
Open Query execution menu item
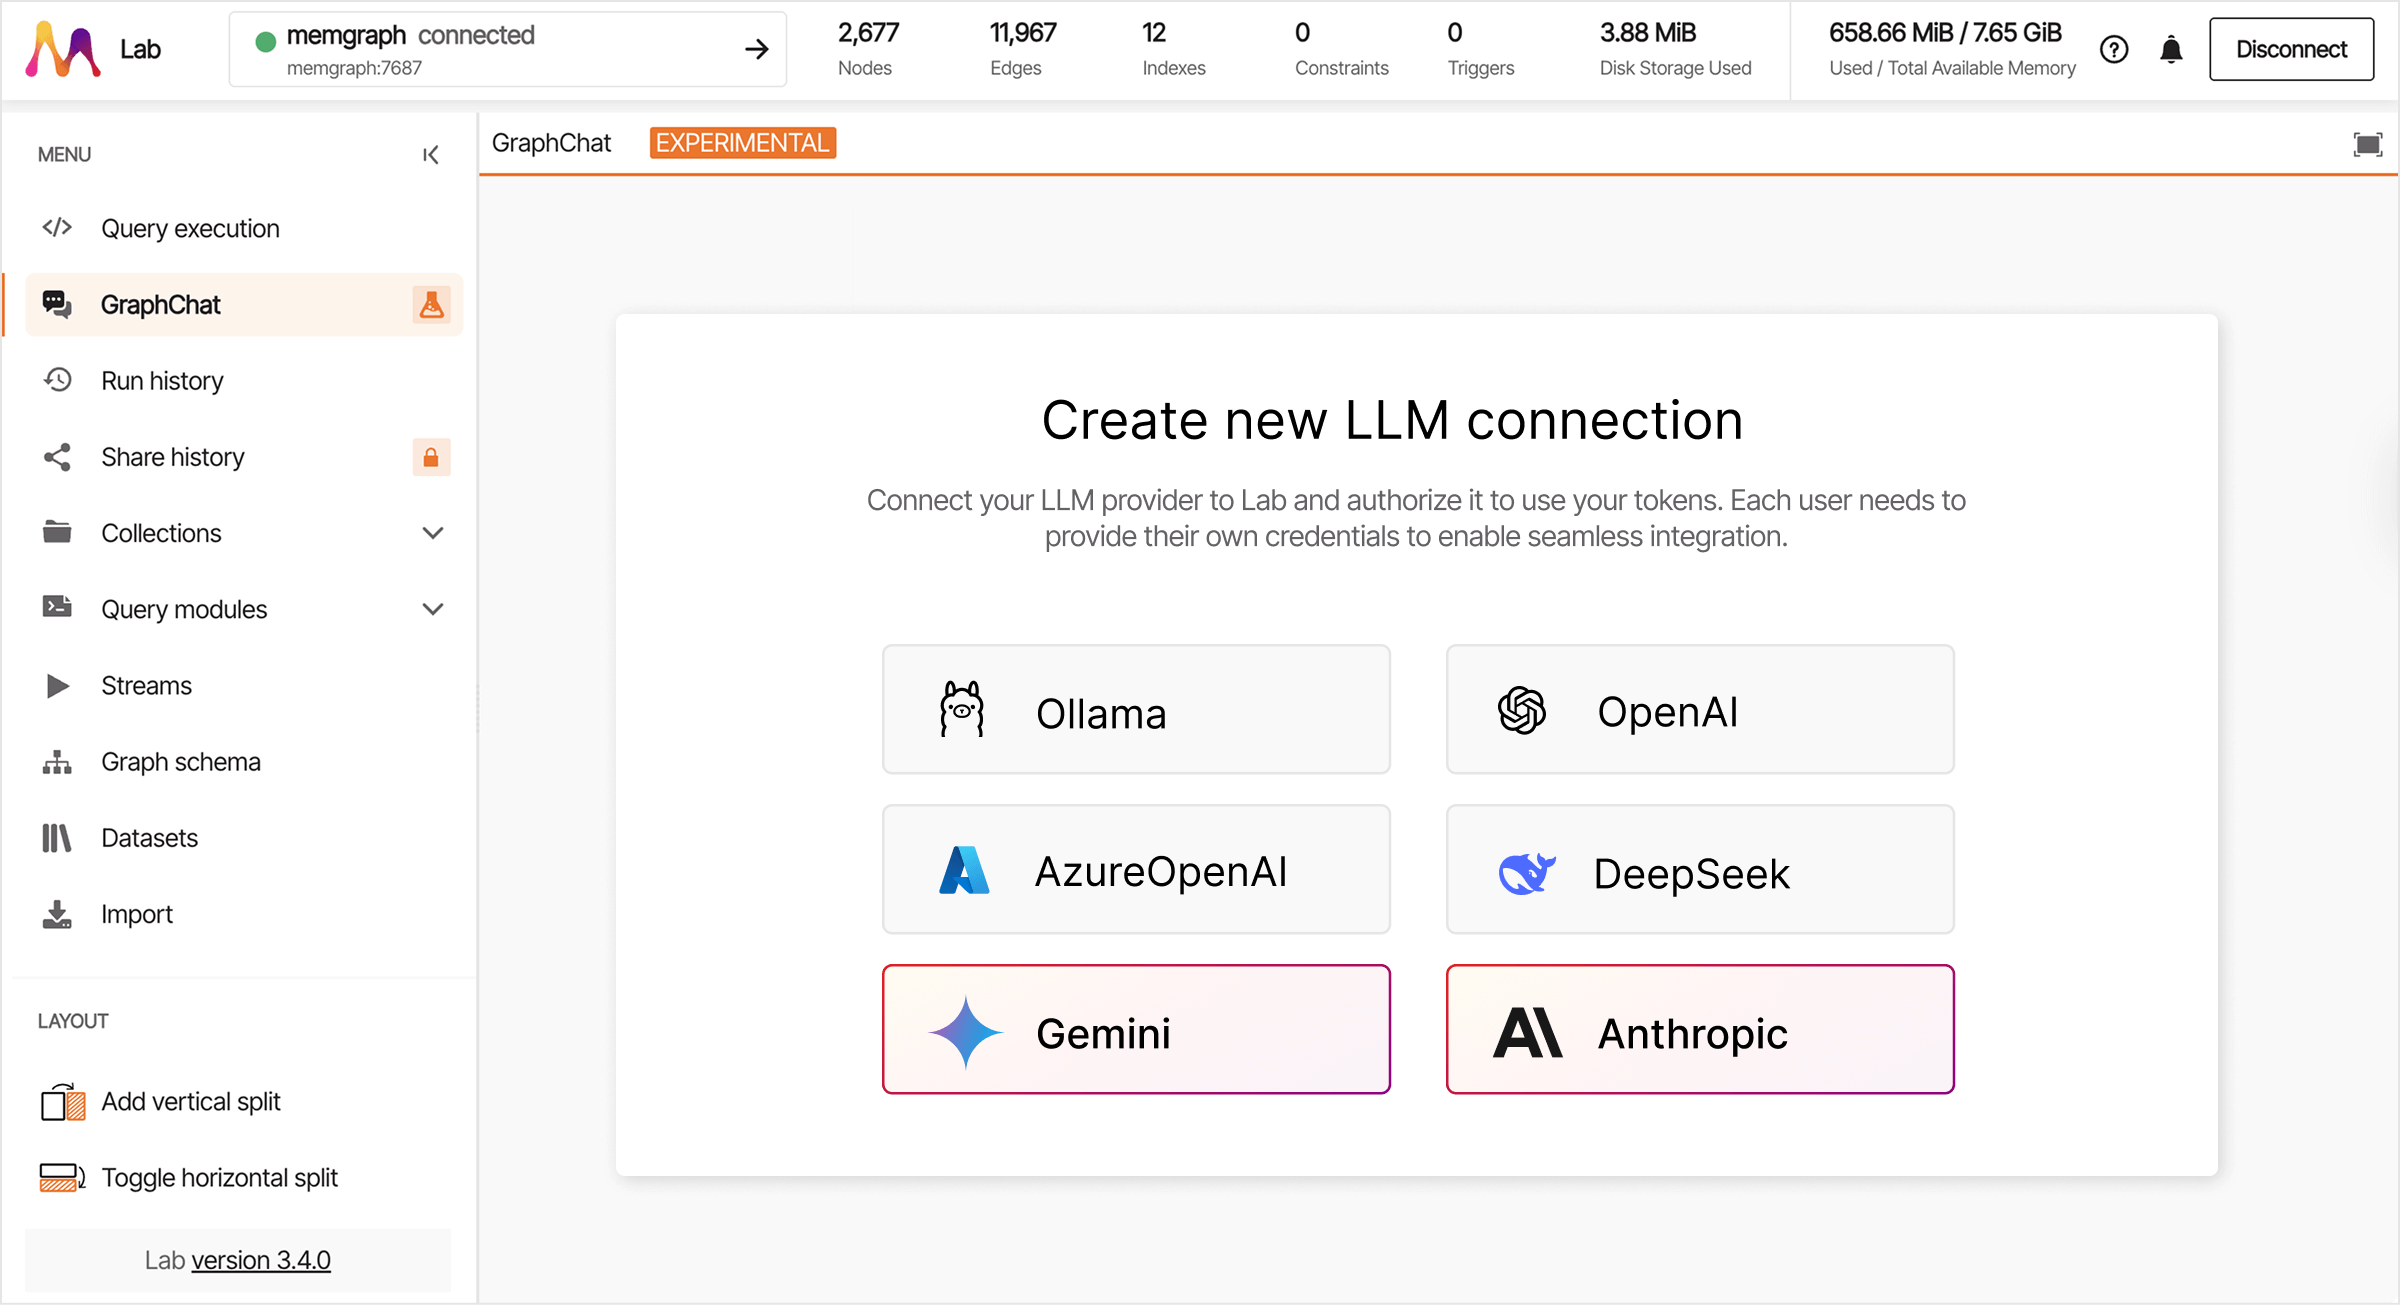pyautogui.click(x=244, y=228)
